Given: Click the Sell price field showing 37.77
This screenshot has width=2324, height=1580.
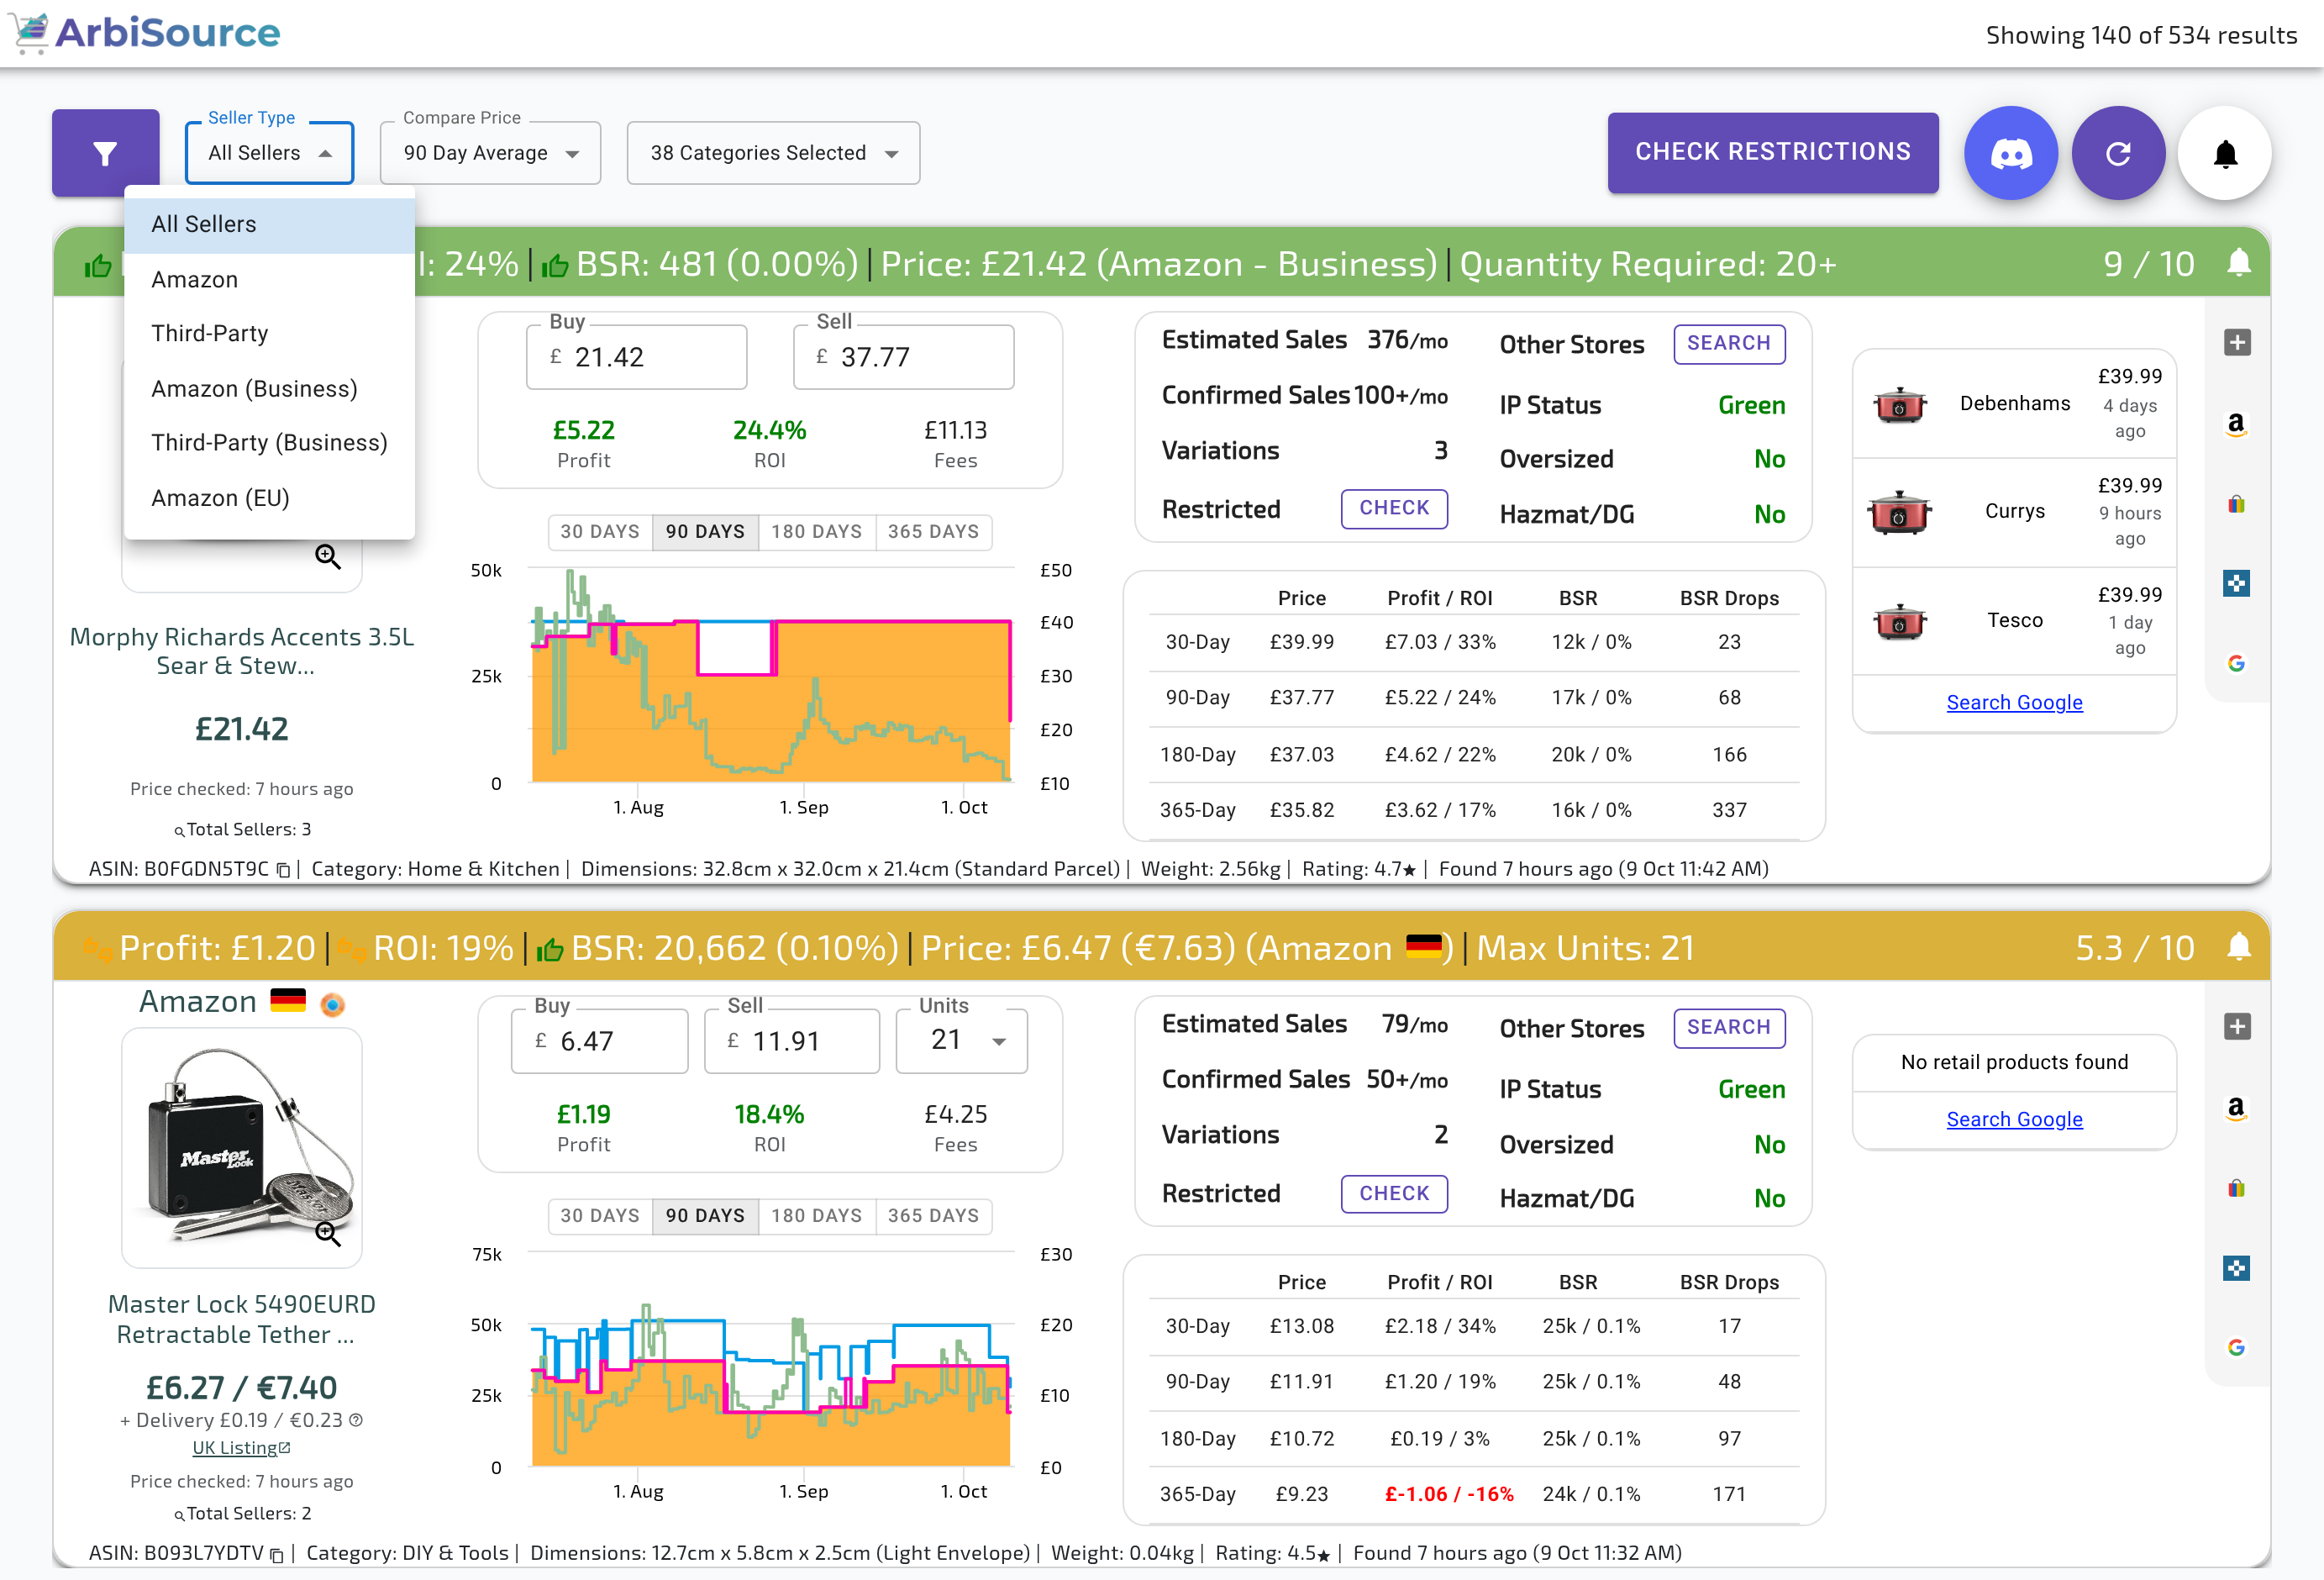Looking at the screenshot, I should pos(903,357).
